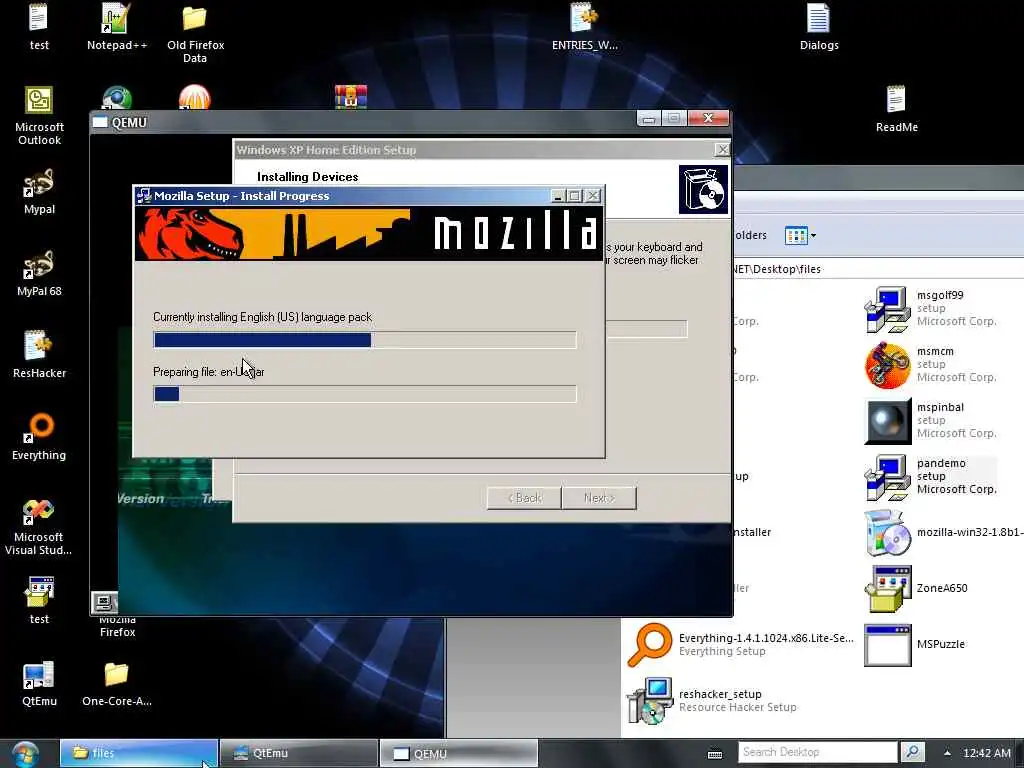The width and height of the screenshot is (1024, 768).
Task: Click the Mozilla Firefox desktop icon label
Action: click(x=118, y=626)
